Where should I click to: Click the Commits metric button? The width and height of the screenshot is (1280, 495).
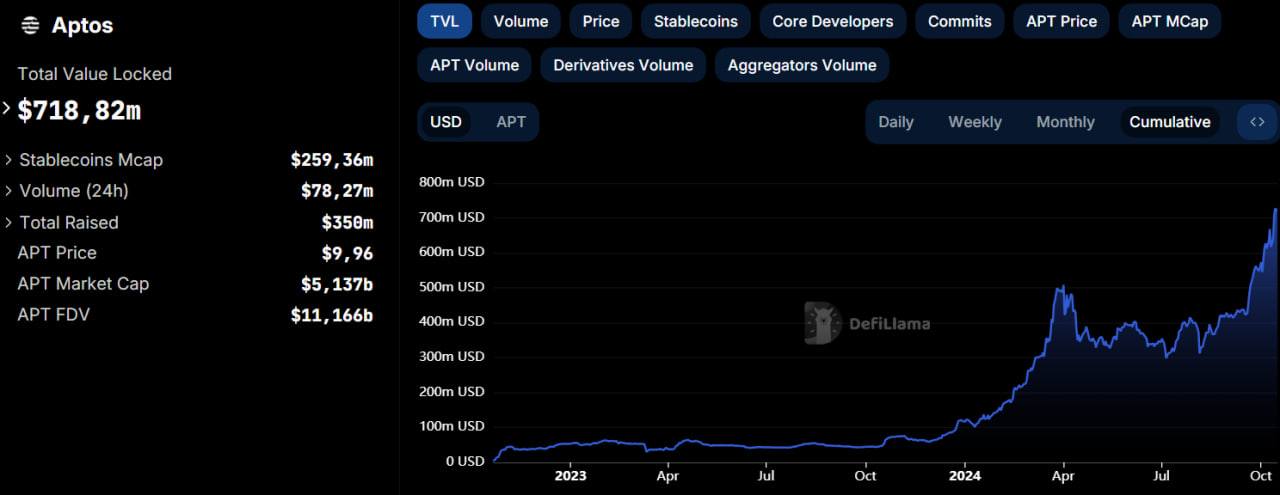[x=959, y=21]
